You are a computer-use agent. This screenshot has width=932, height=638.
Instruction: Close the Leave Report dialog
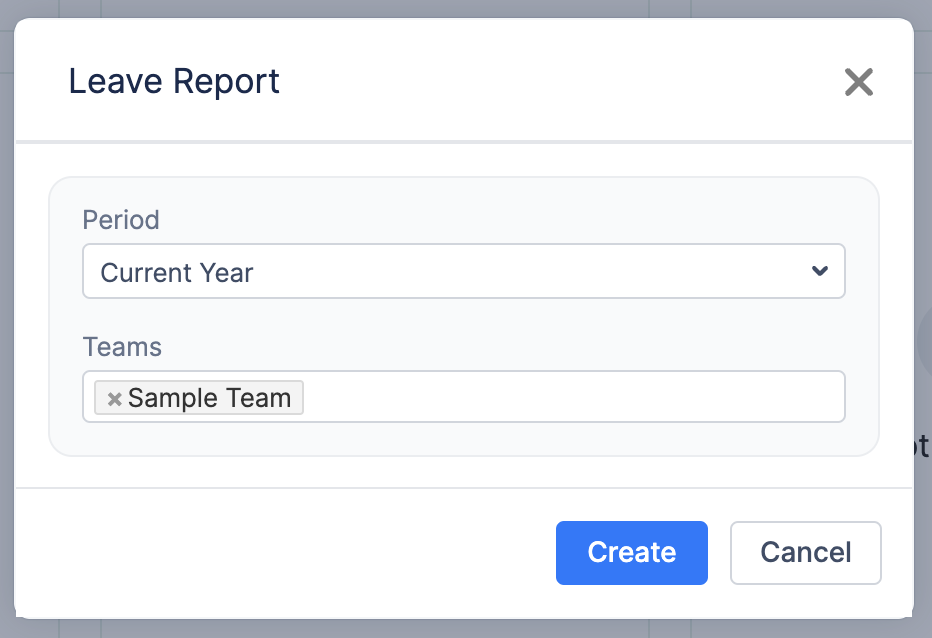tap(858, 82)
